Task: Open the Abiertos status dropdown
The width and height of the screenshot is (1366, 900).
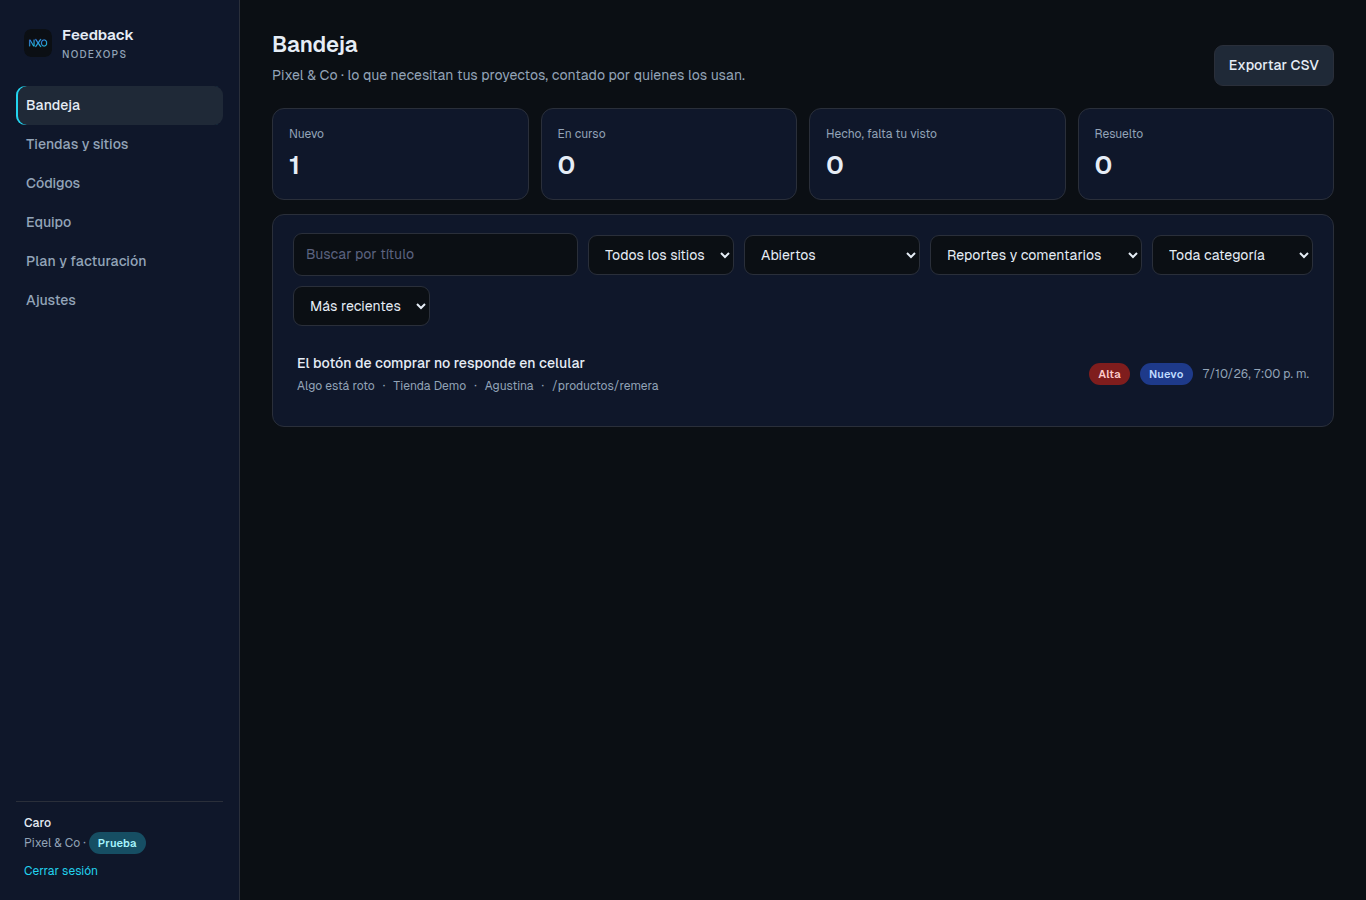Action: 832,255
